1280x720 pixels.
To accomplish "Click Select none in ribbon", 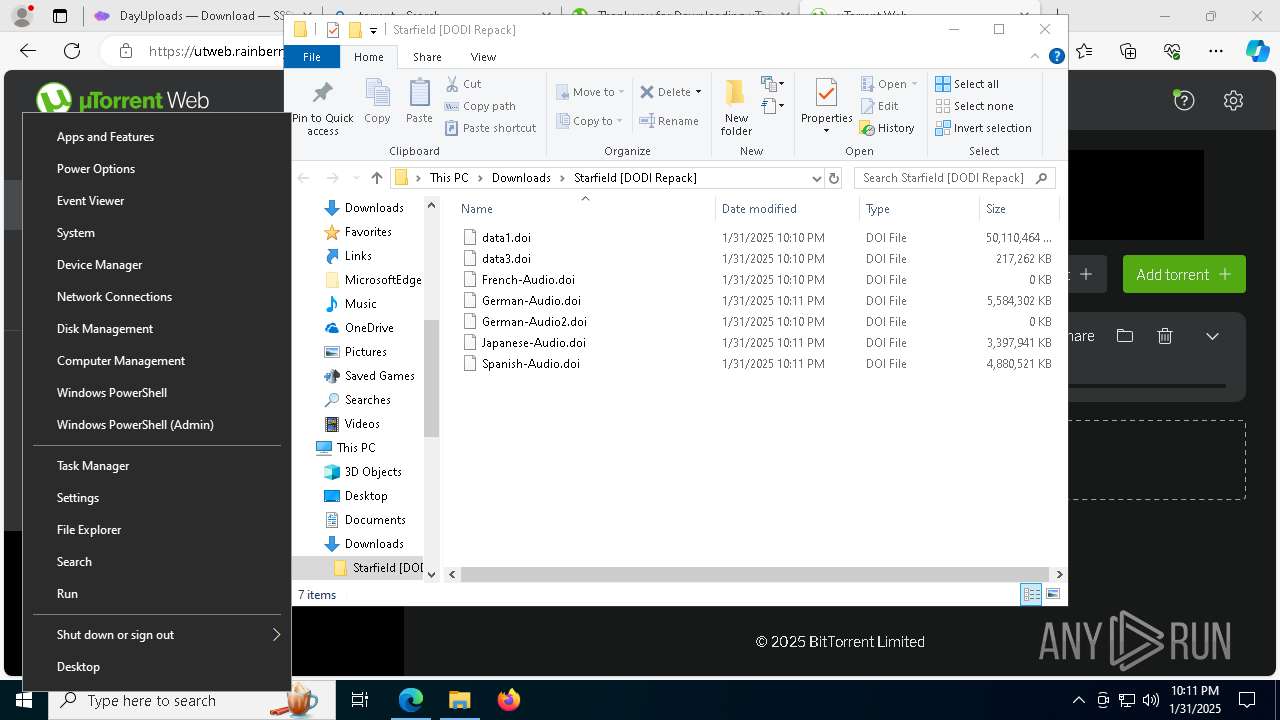I will click(x=975, y=106).
